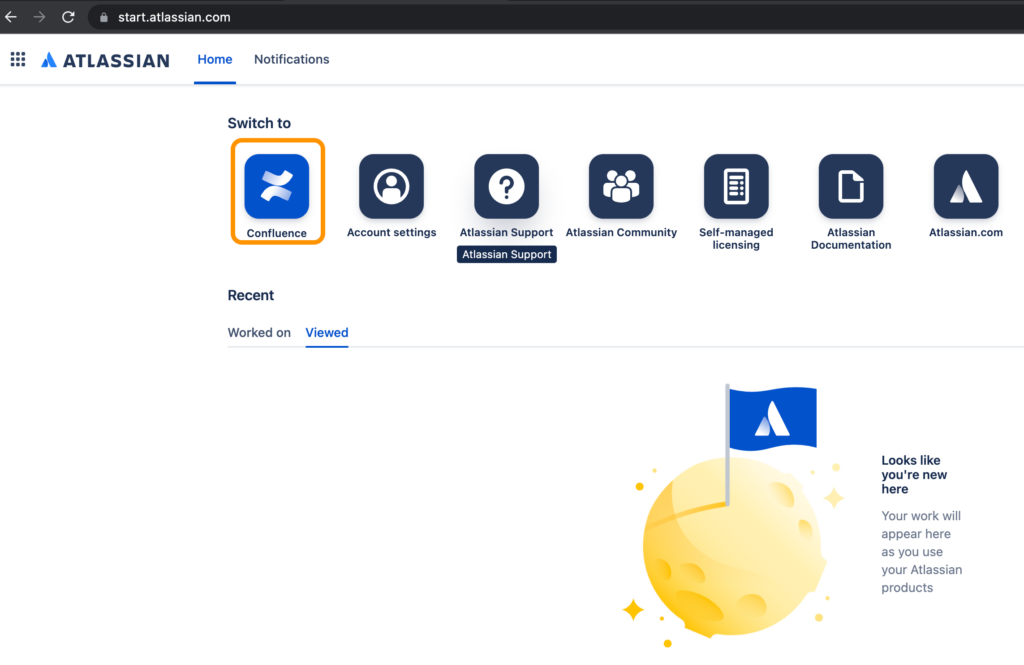Open the Notifications tab

click(291, 59)
